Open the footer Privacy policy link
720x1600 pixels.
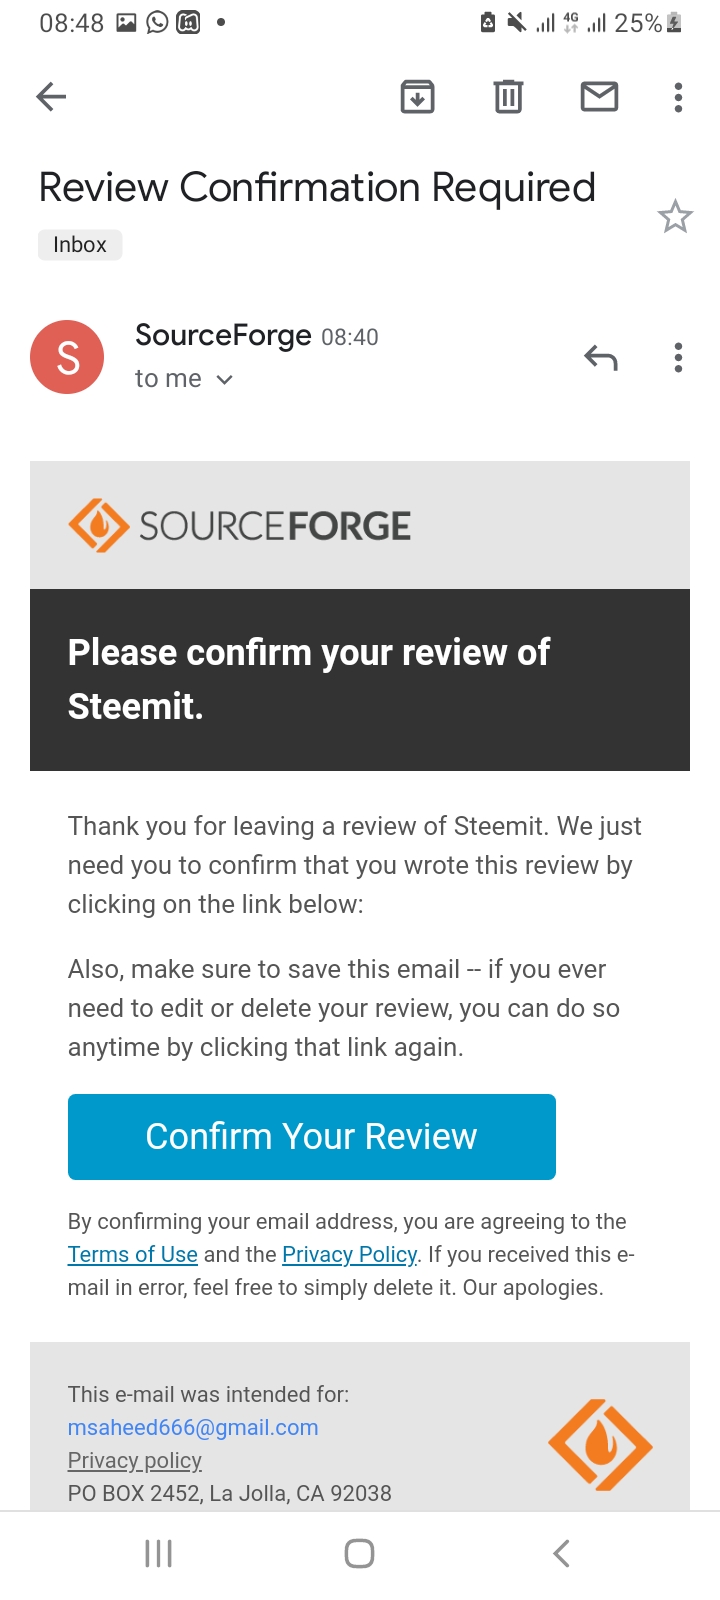click(x=135, y=1461)
